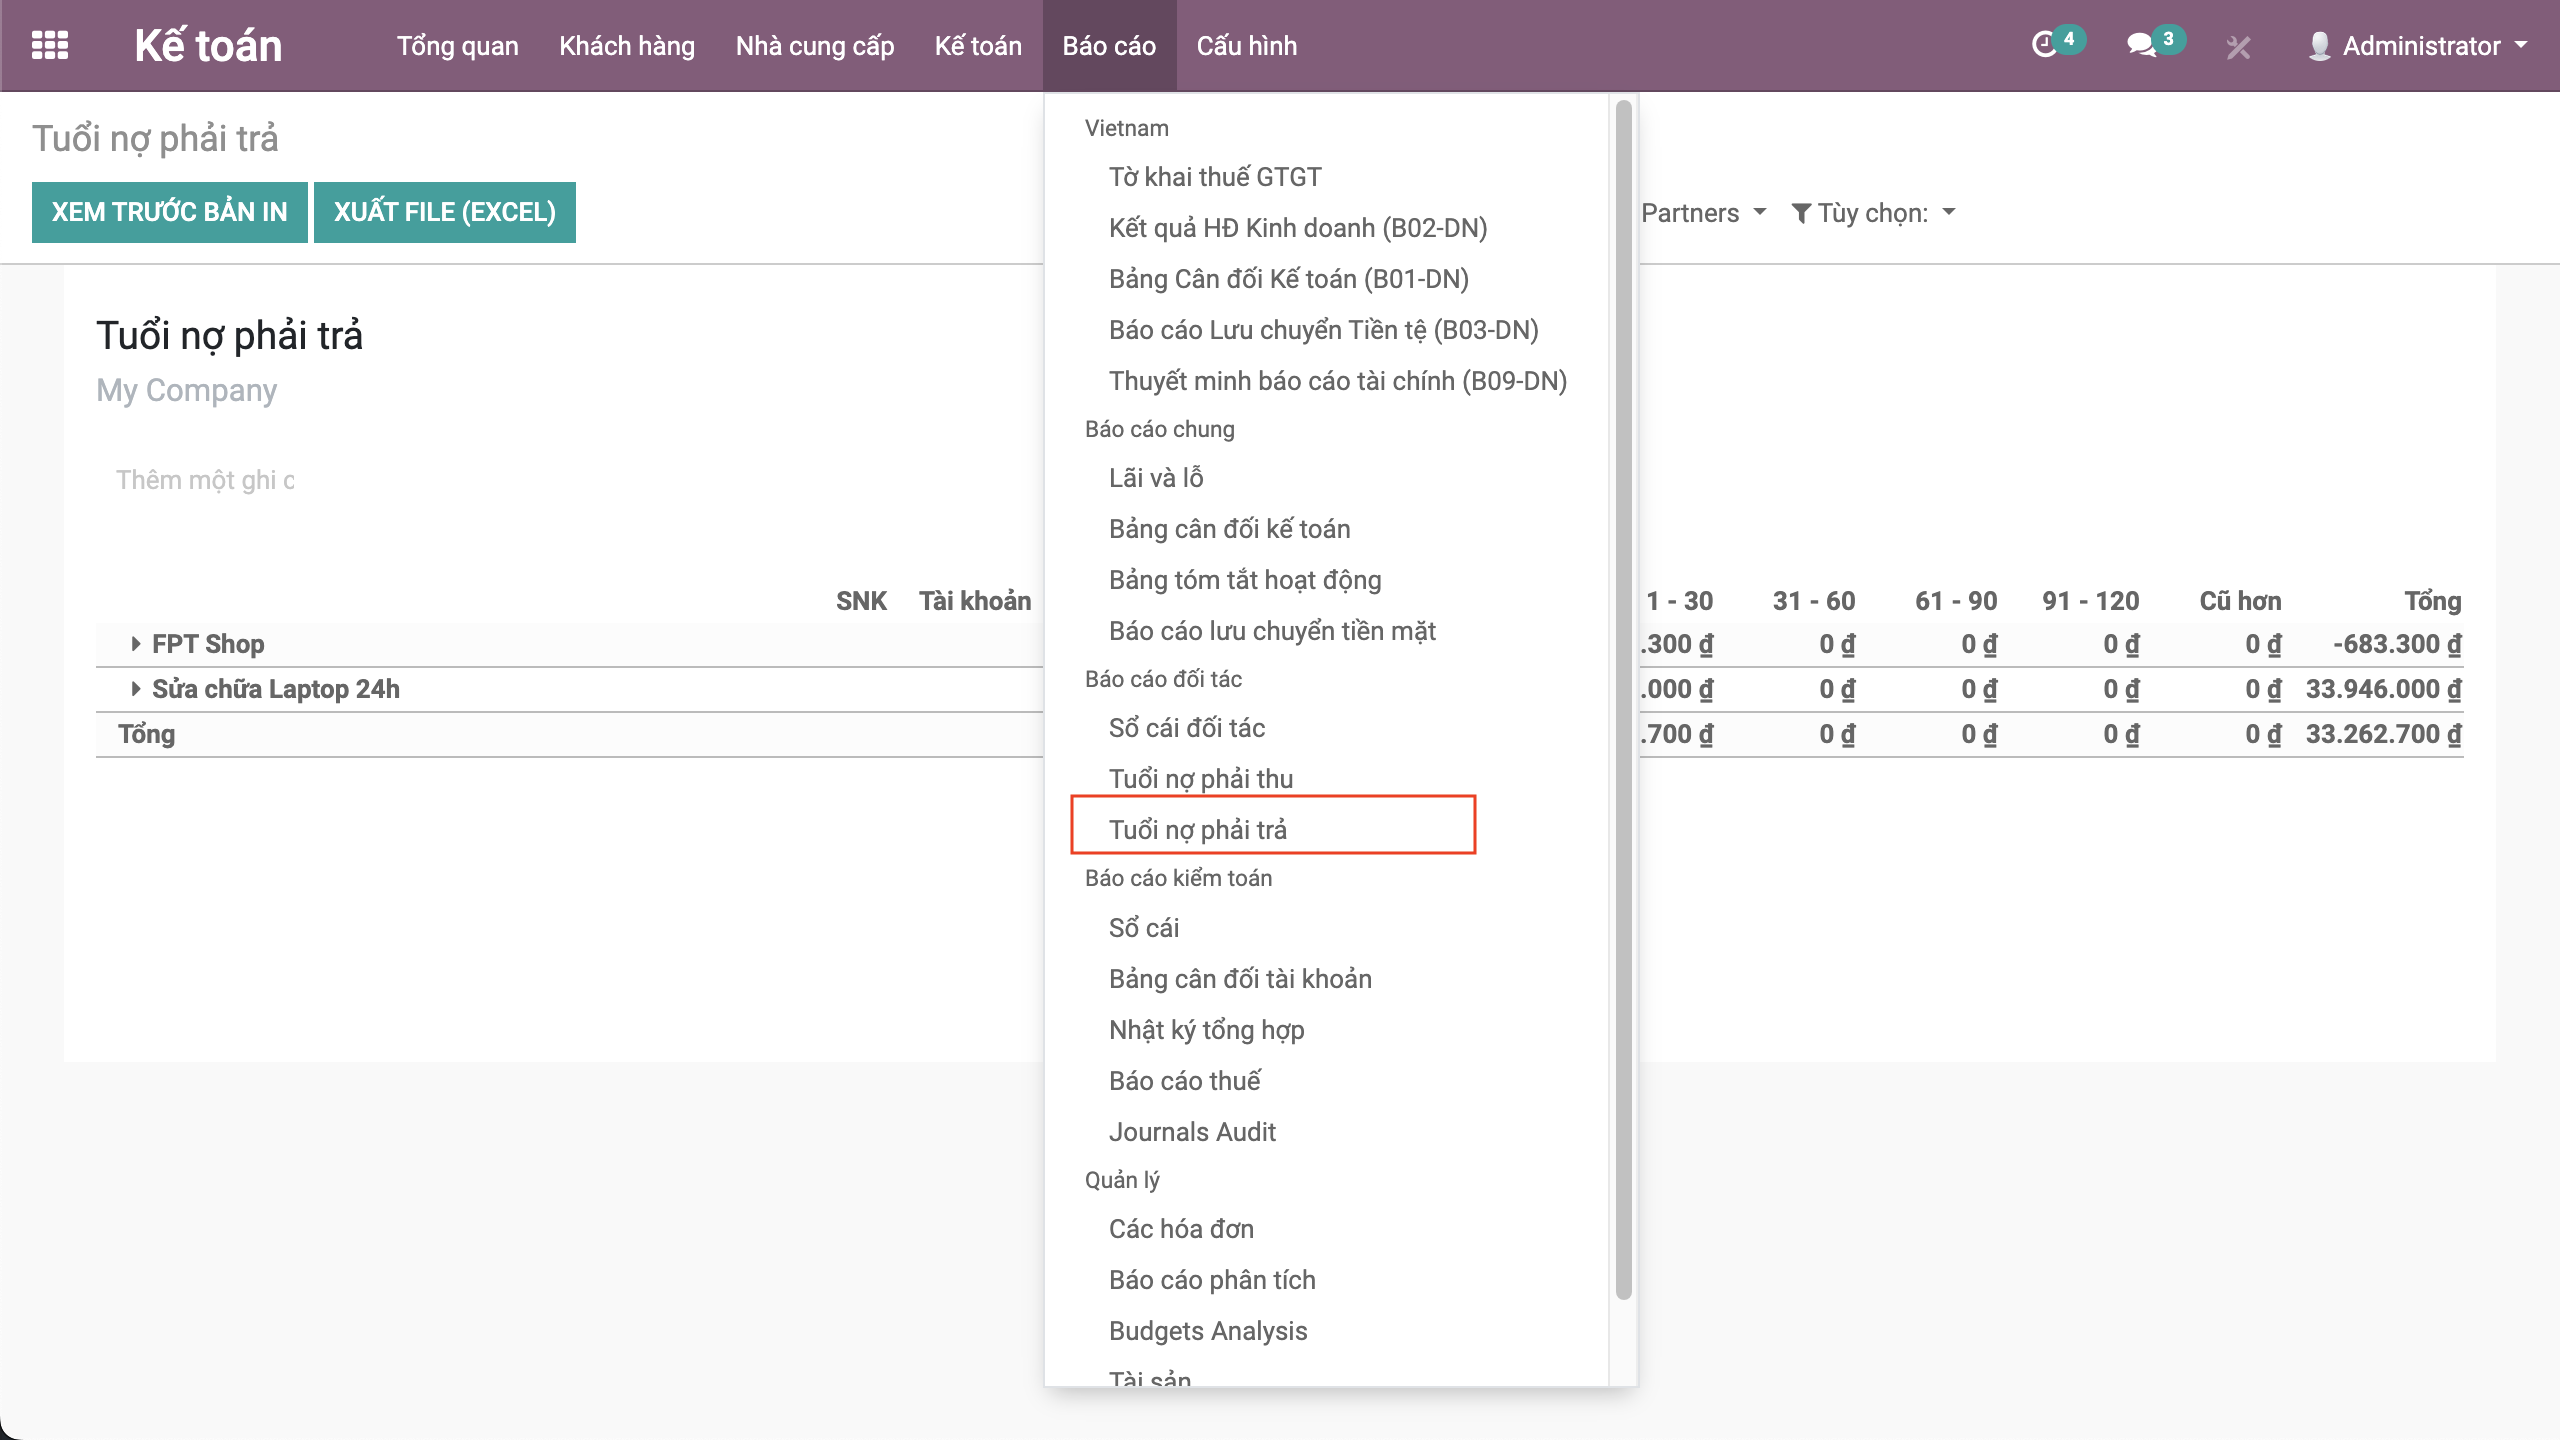This screenshot has height=1440, width=2560.
Task: Click the dropdown menu vertical scrollbar
Action: point(1623,700)
